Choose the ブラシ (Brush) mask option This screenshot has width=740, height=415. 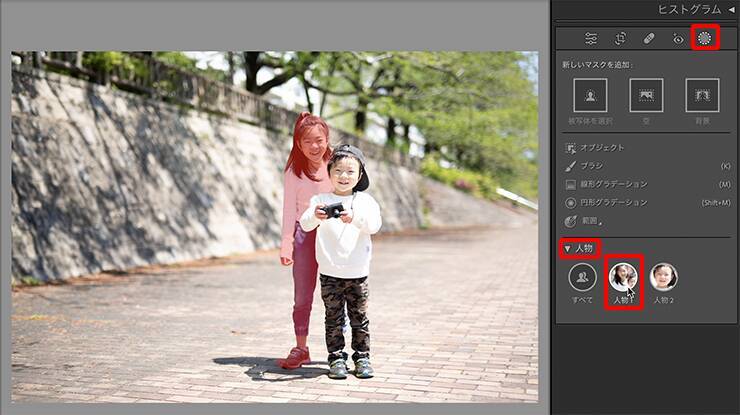pyautogui.click(x=595, y=166)
